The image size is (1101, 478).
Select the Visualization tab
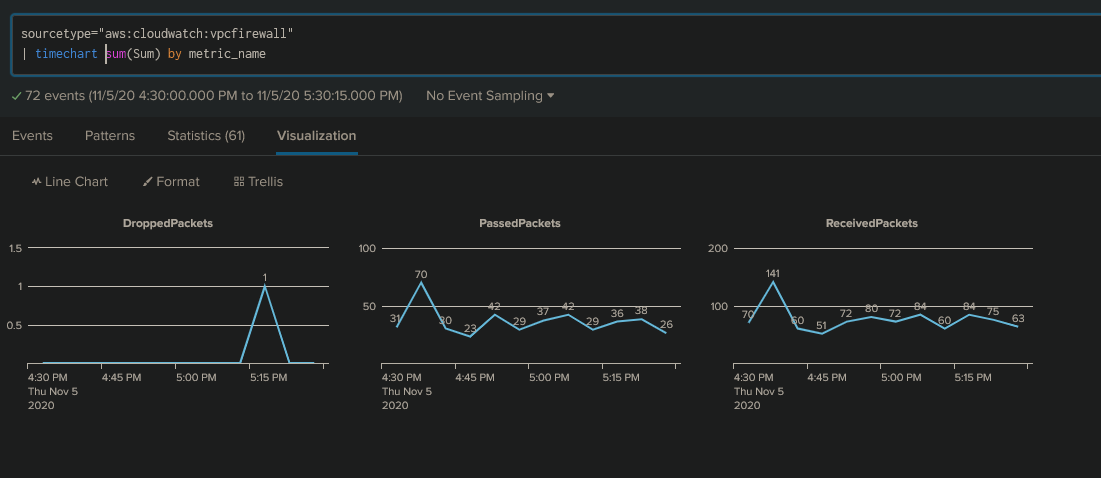(x=316, y=135)
